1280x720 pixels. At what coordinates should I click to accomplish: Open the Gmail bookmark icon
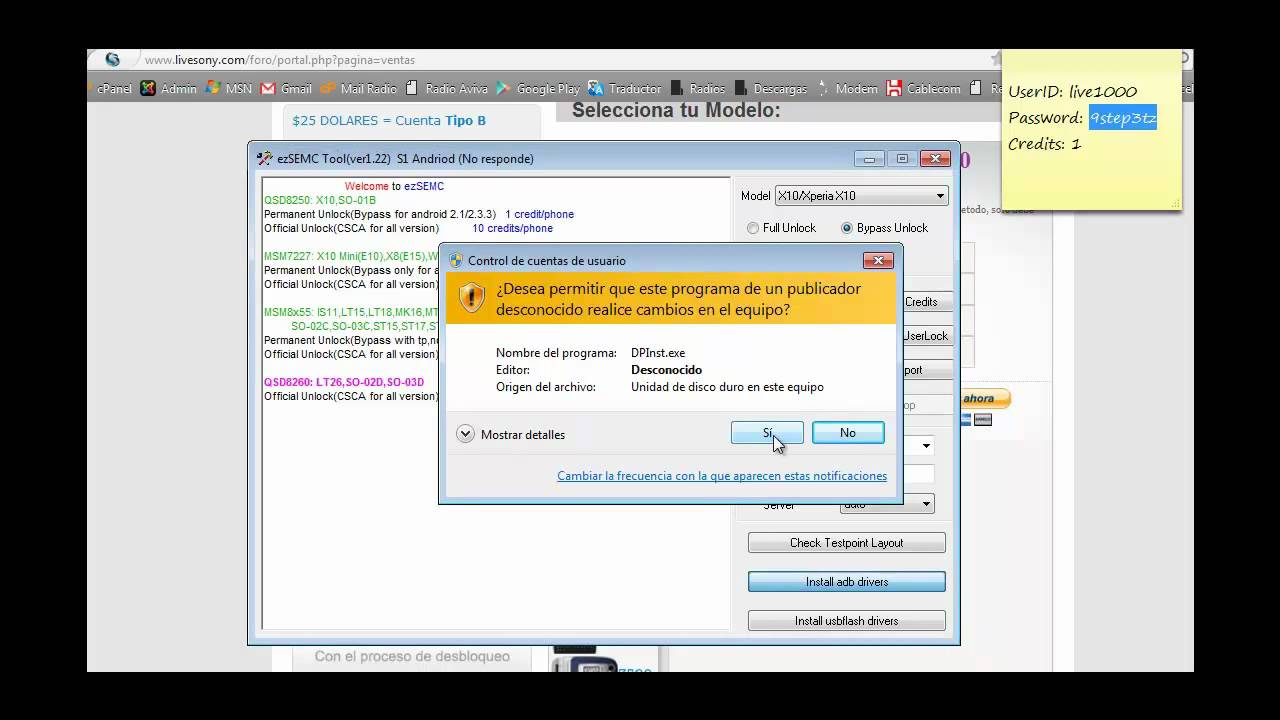coord(268,88)
